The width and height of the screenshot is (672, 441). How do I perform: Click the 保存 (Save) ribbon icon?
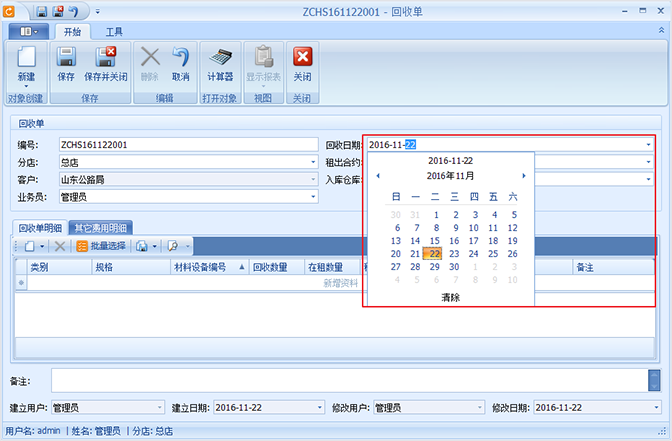(66, 63)
